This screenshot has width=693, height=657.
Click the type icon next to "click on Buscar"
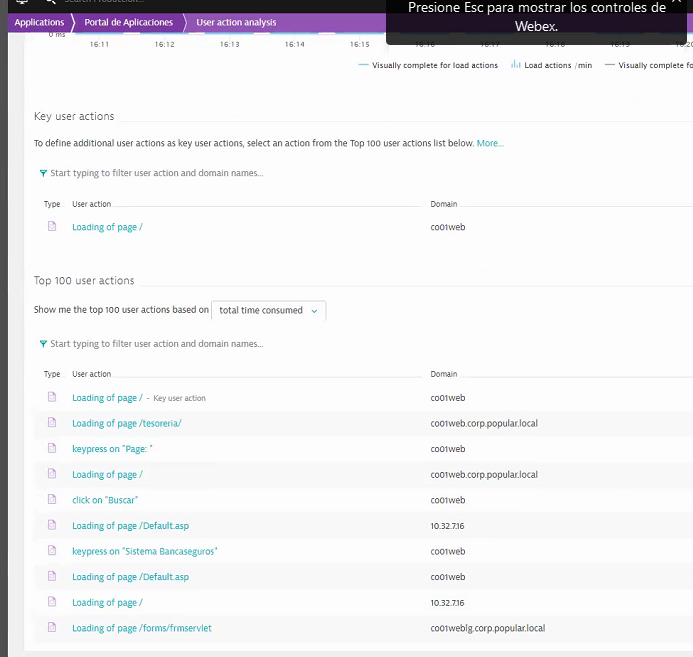tap(52, 500)
